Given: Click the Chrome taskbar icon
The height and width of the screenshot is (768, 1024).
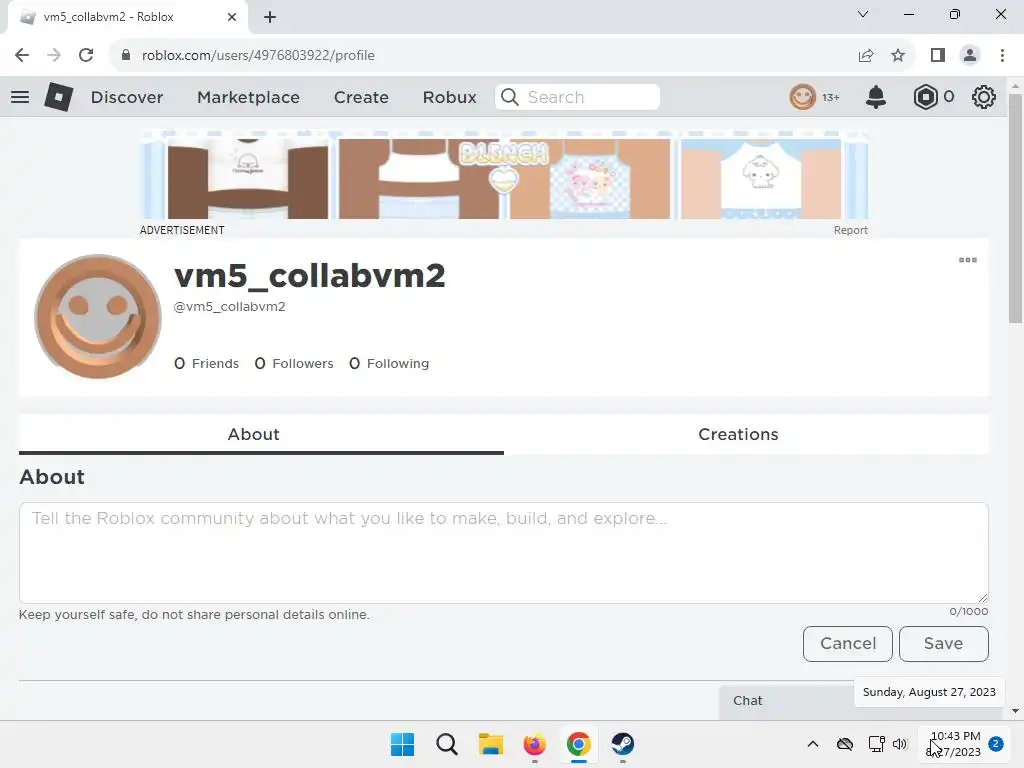Looking at the screenshot, I should click(579, 744).
